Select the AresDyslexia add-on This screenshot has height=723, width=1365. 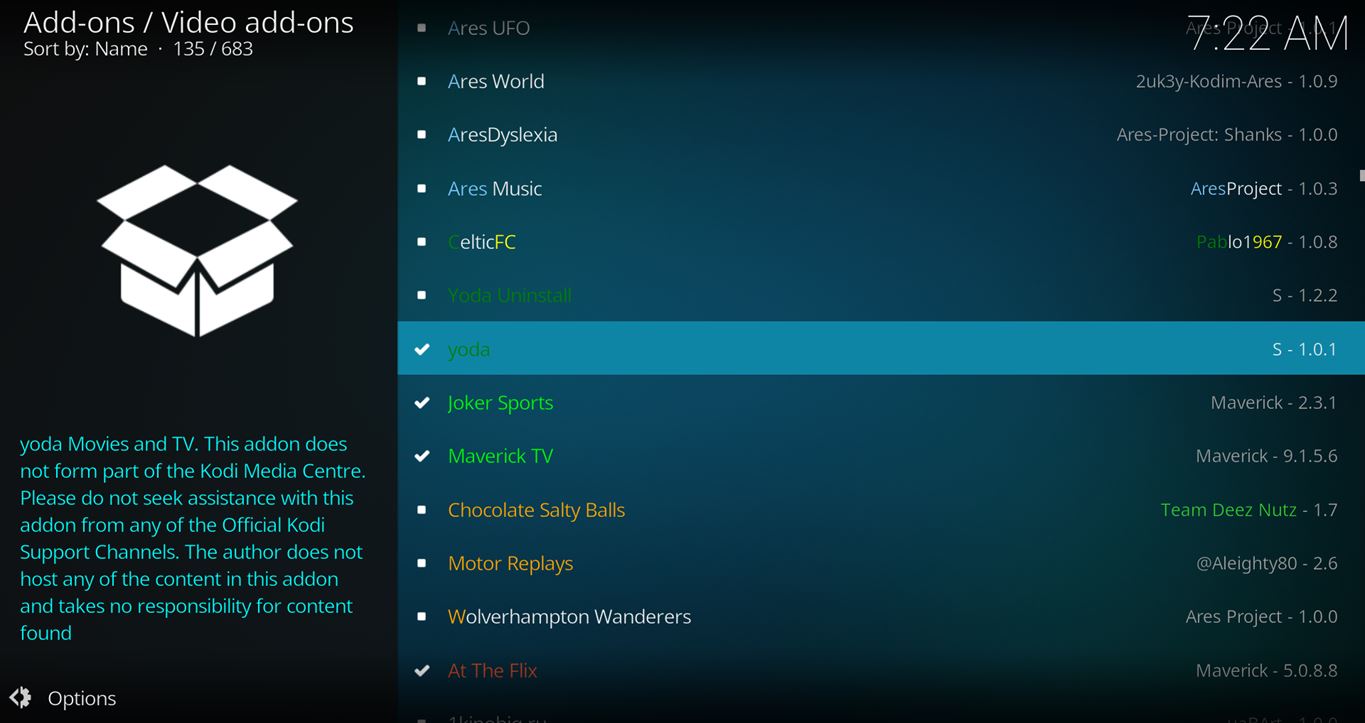pos(503,135)
